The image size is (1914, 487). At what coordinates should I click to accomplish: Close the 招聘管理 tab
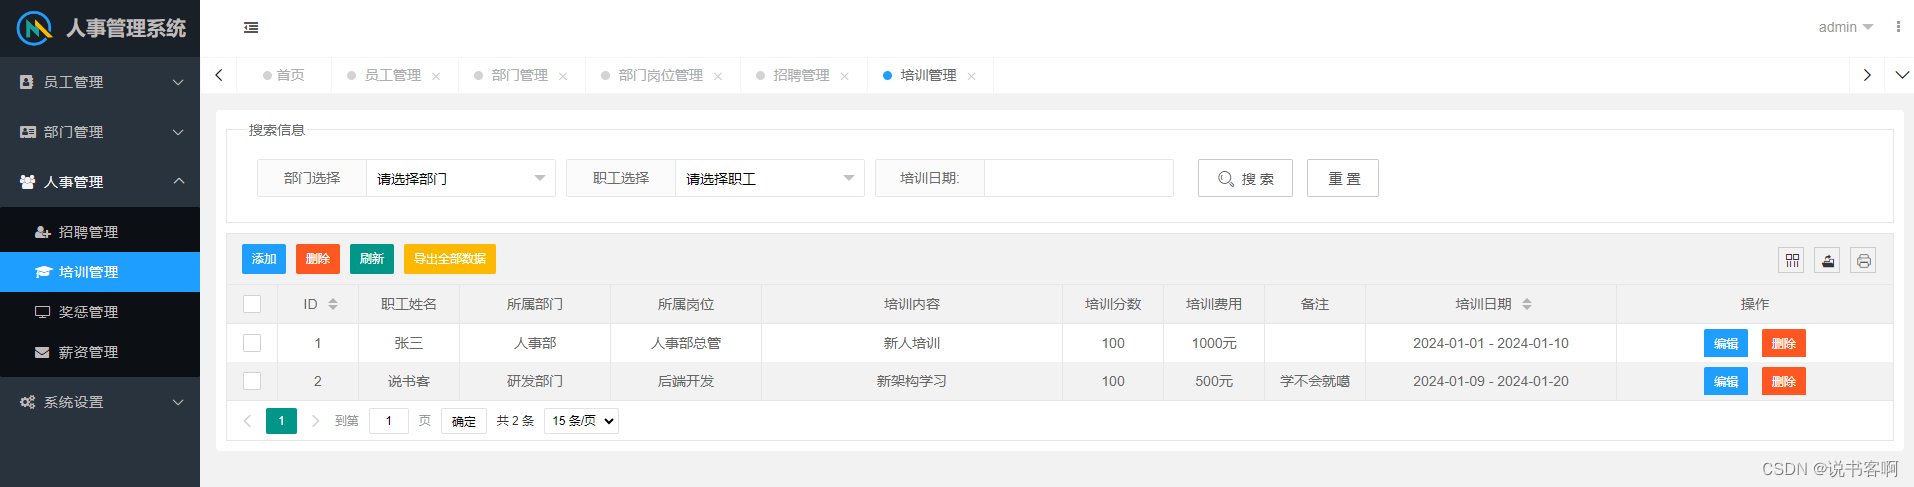pyautogui.click(x=845, y=76)
